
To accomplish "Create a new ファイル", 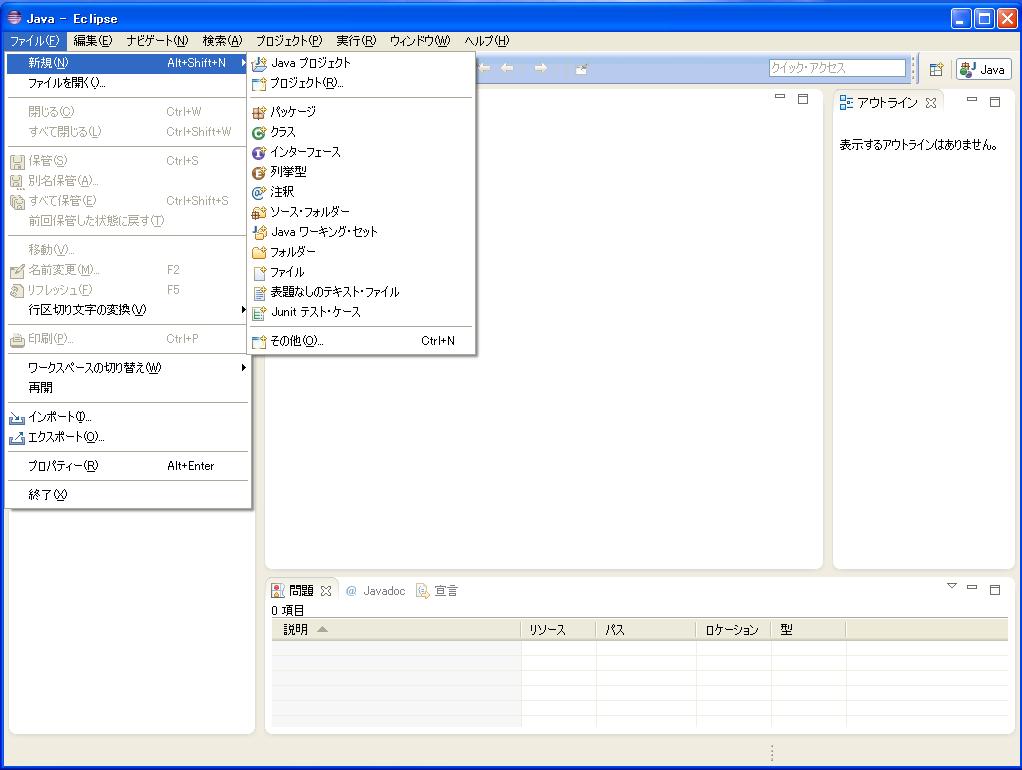I will pyautogui.click(x=361, y=272).
